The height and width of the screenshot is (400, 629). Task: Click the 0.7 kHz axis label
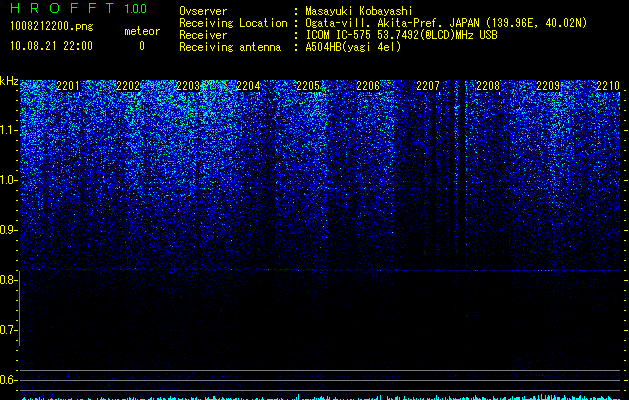(x=8, y=330)
